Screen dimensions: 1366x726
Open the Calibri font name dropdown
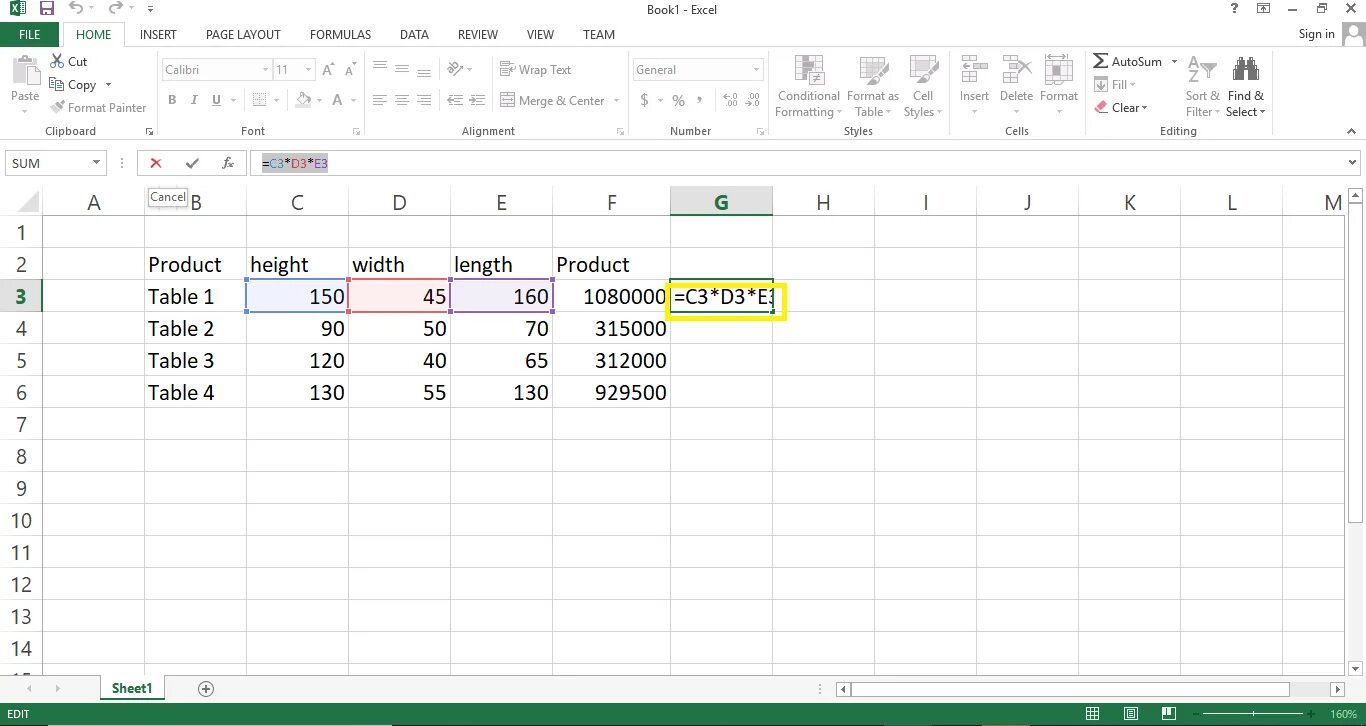[265, 70]
